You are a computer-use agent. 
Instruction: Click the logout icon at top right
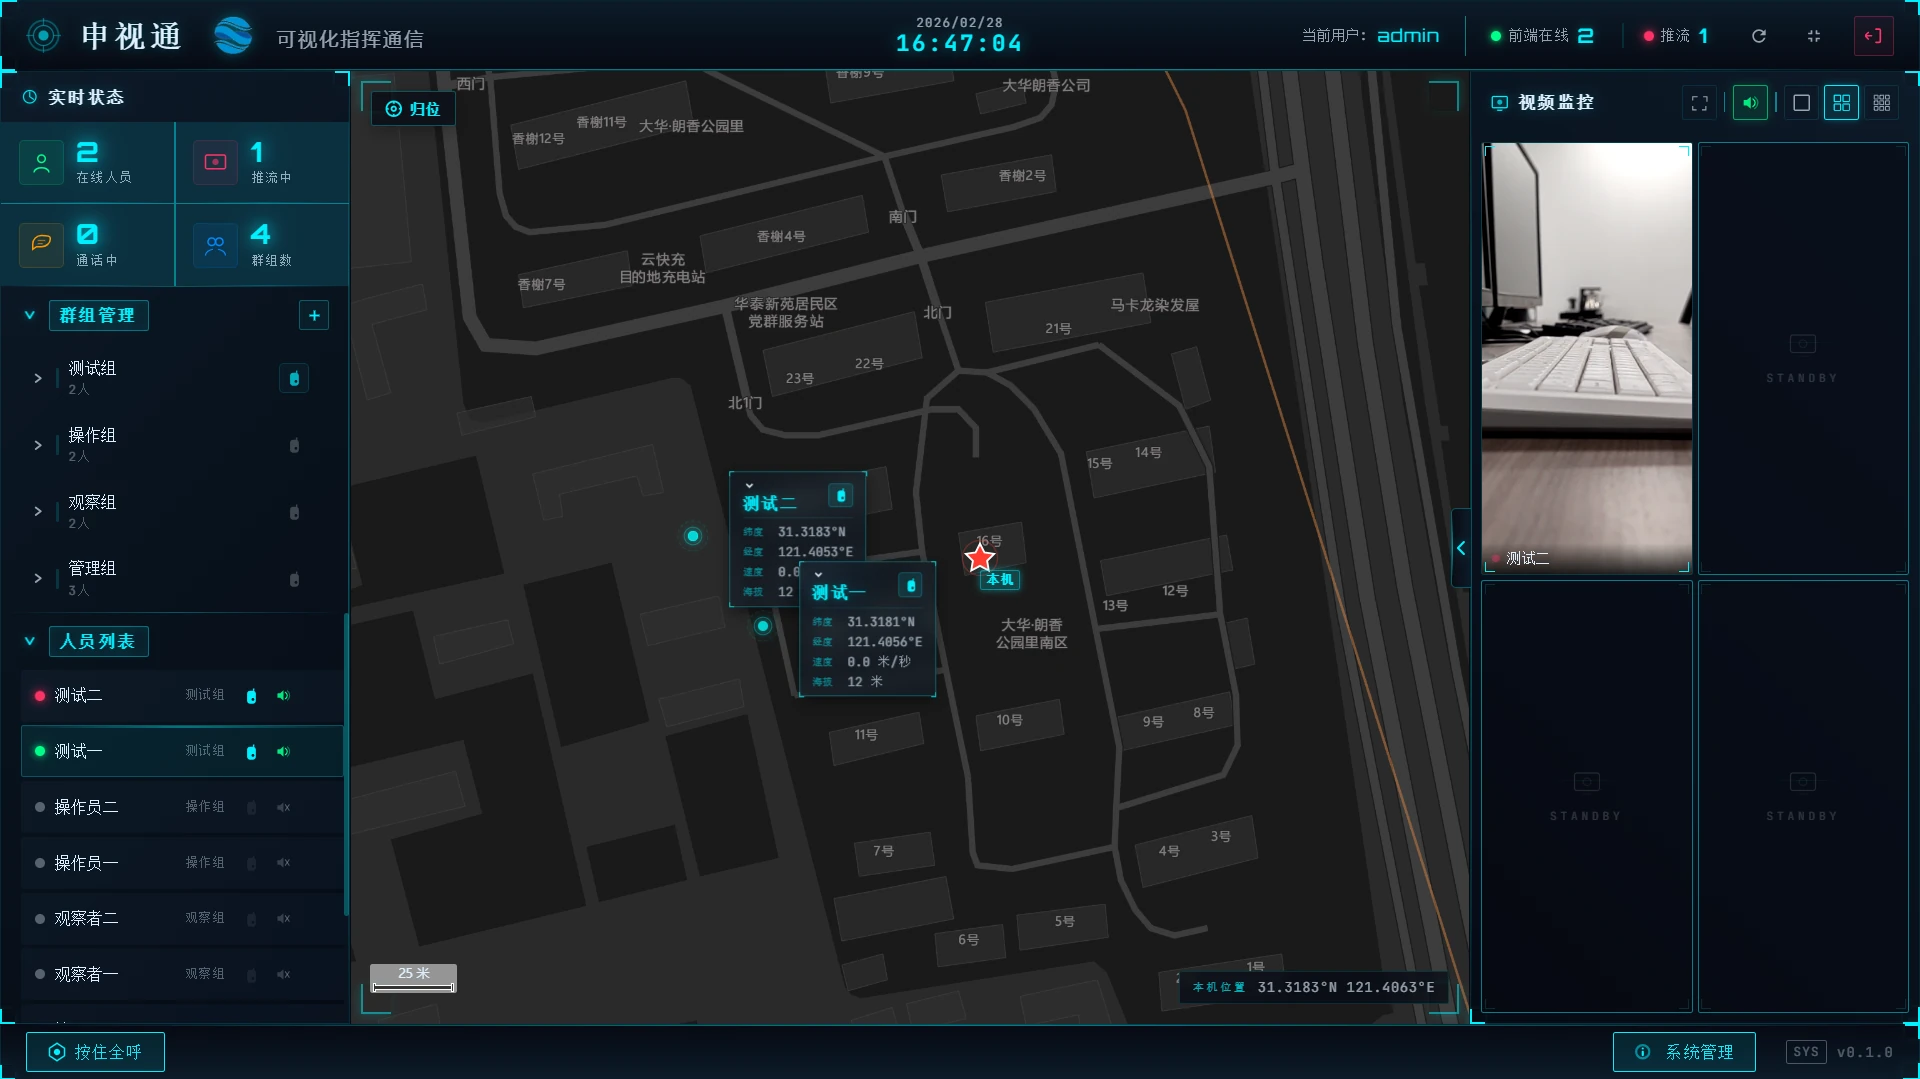coord(1873,36)
